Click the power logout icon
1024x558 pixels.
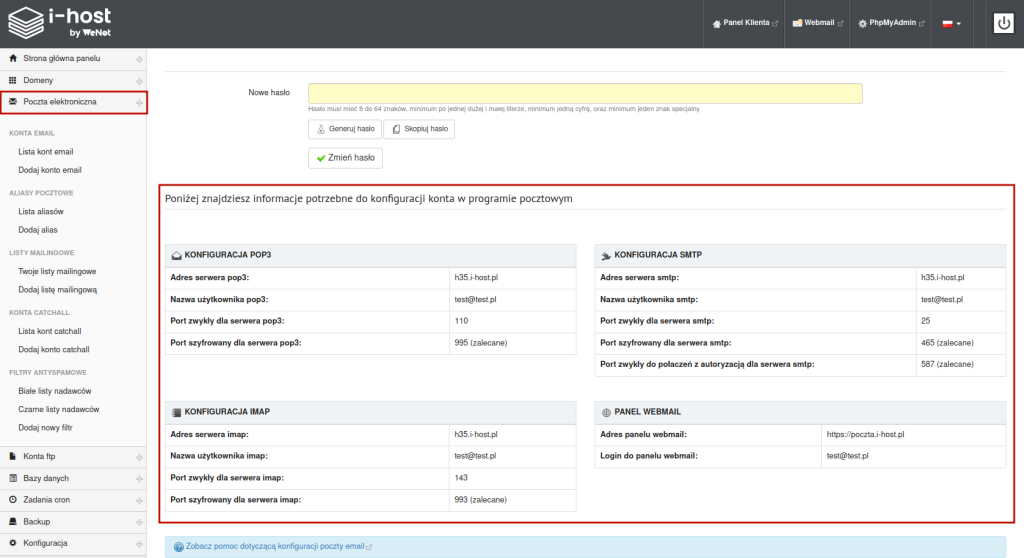coord(1004,23)
